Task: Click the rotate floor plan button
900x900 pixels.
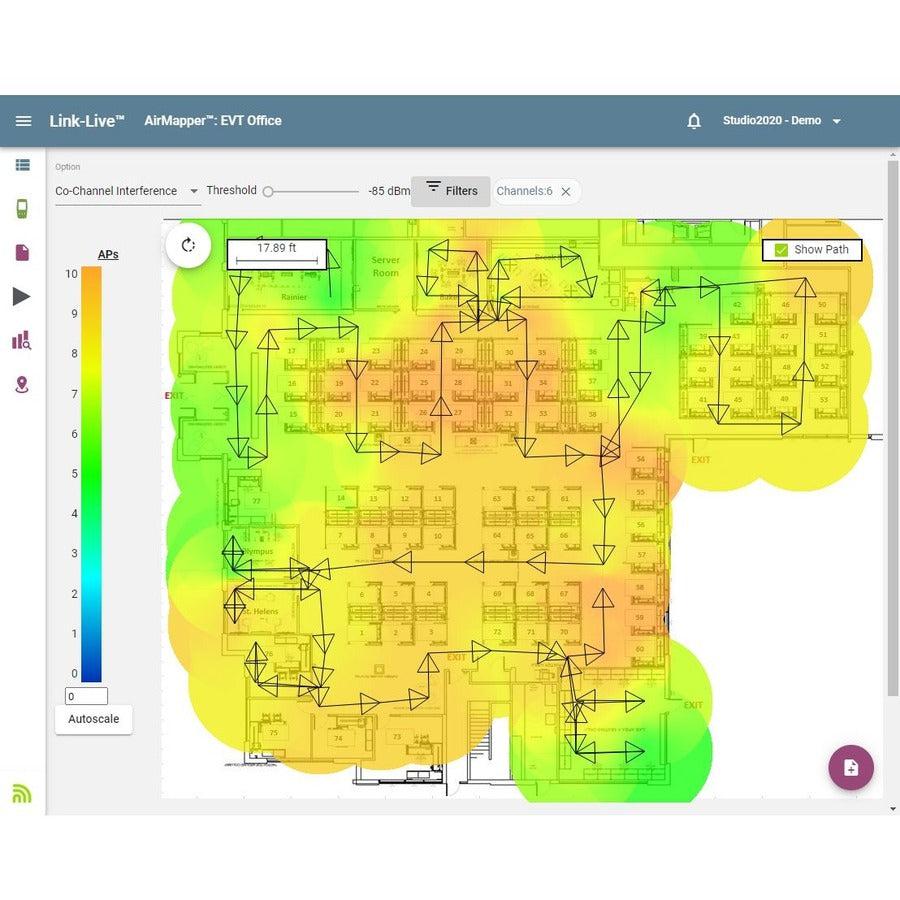Action: tap(188, 245)
